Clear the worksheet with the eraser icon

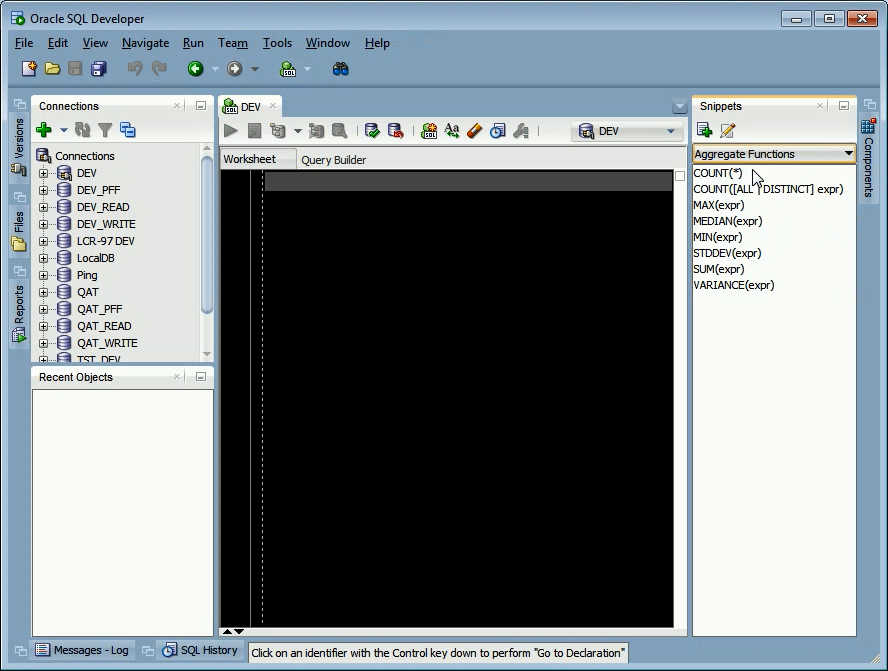click(x=475, y=131)
